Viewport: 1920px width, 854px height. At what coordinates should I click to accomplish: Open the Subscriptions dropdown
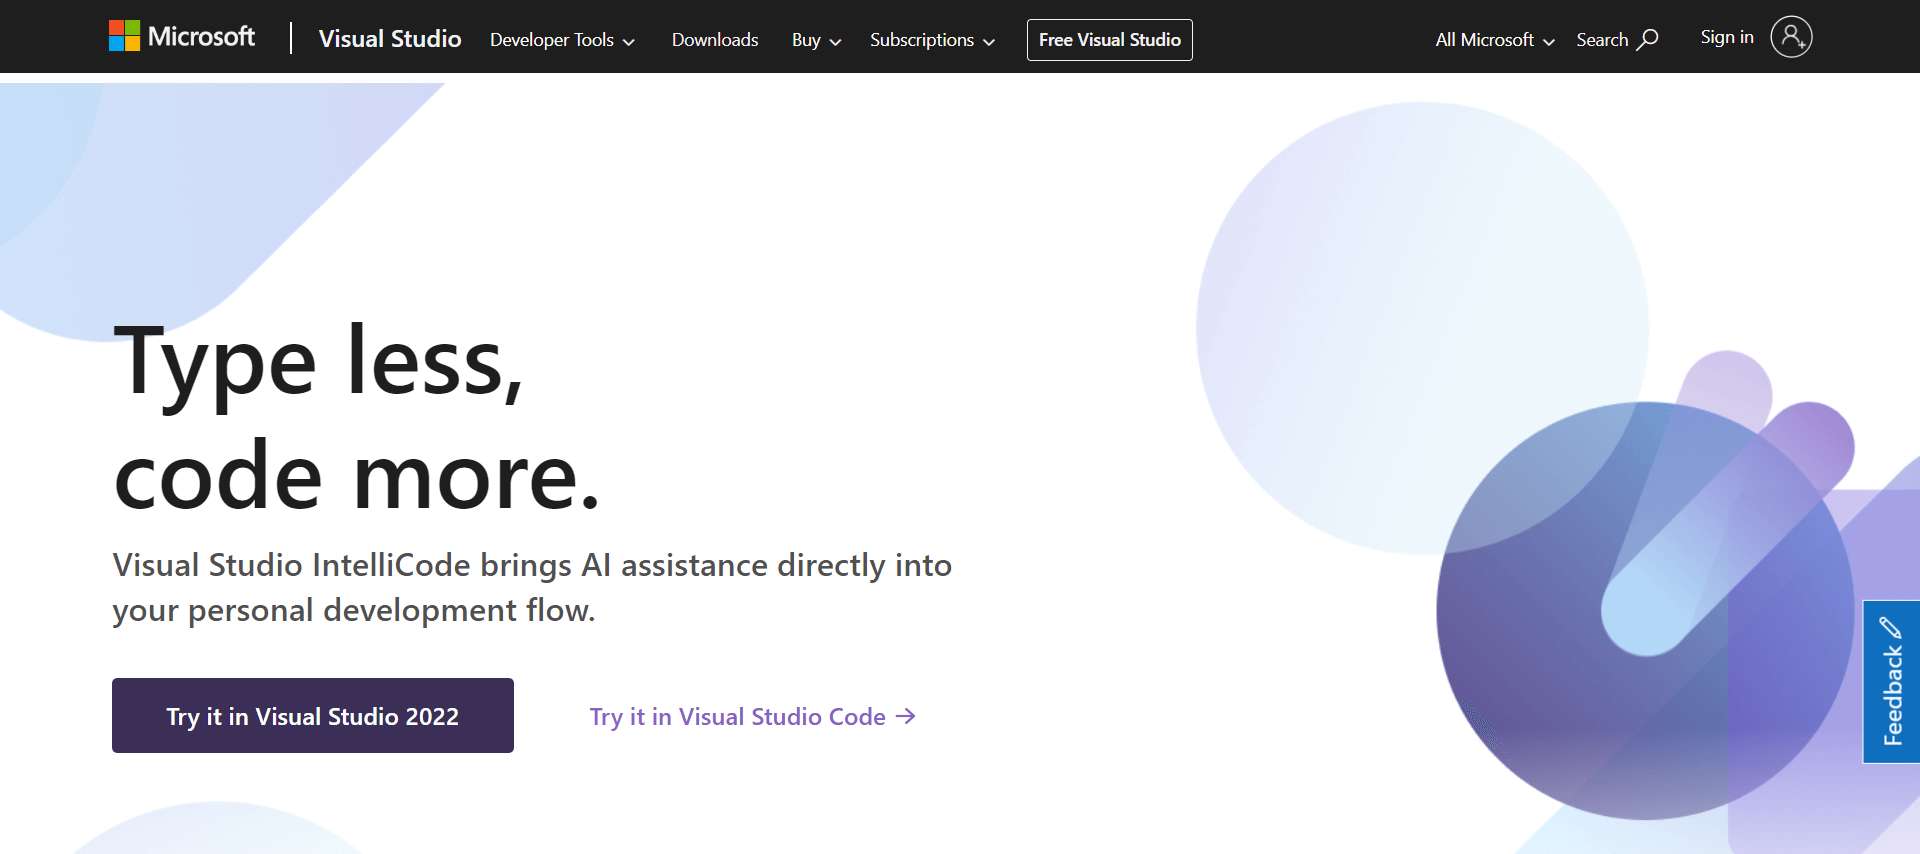pyautogui.click(x=932, y=40)
